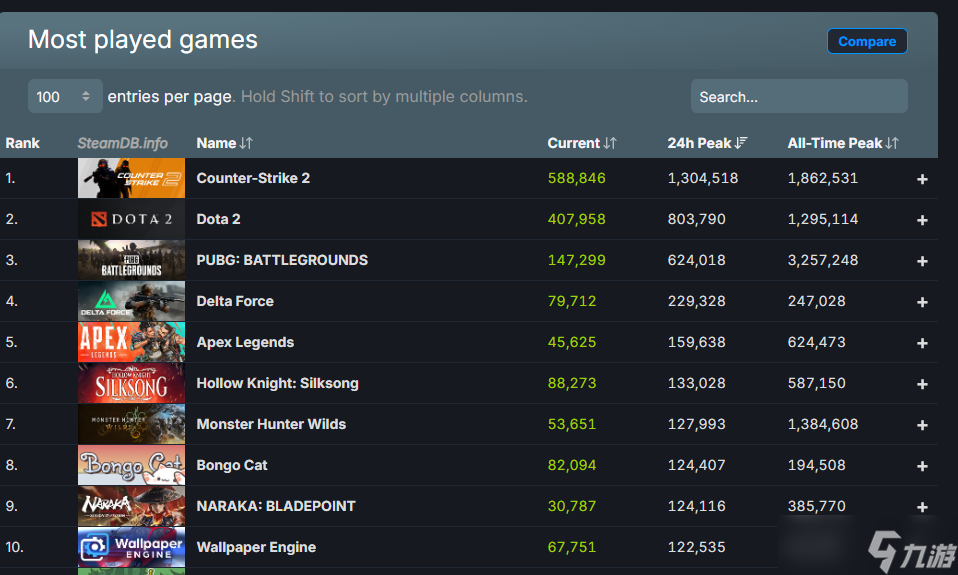Screen dimensions: 958x575
Task: Sort table by Name column header
Action: click(x=224, y=143)
